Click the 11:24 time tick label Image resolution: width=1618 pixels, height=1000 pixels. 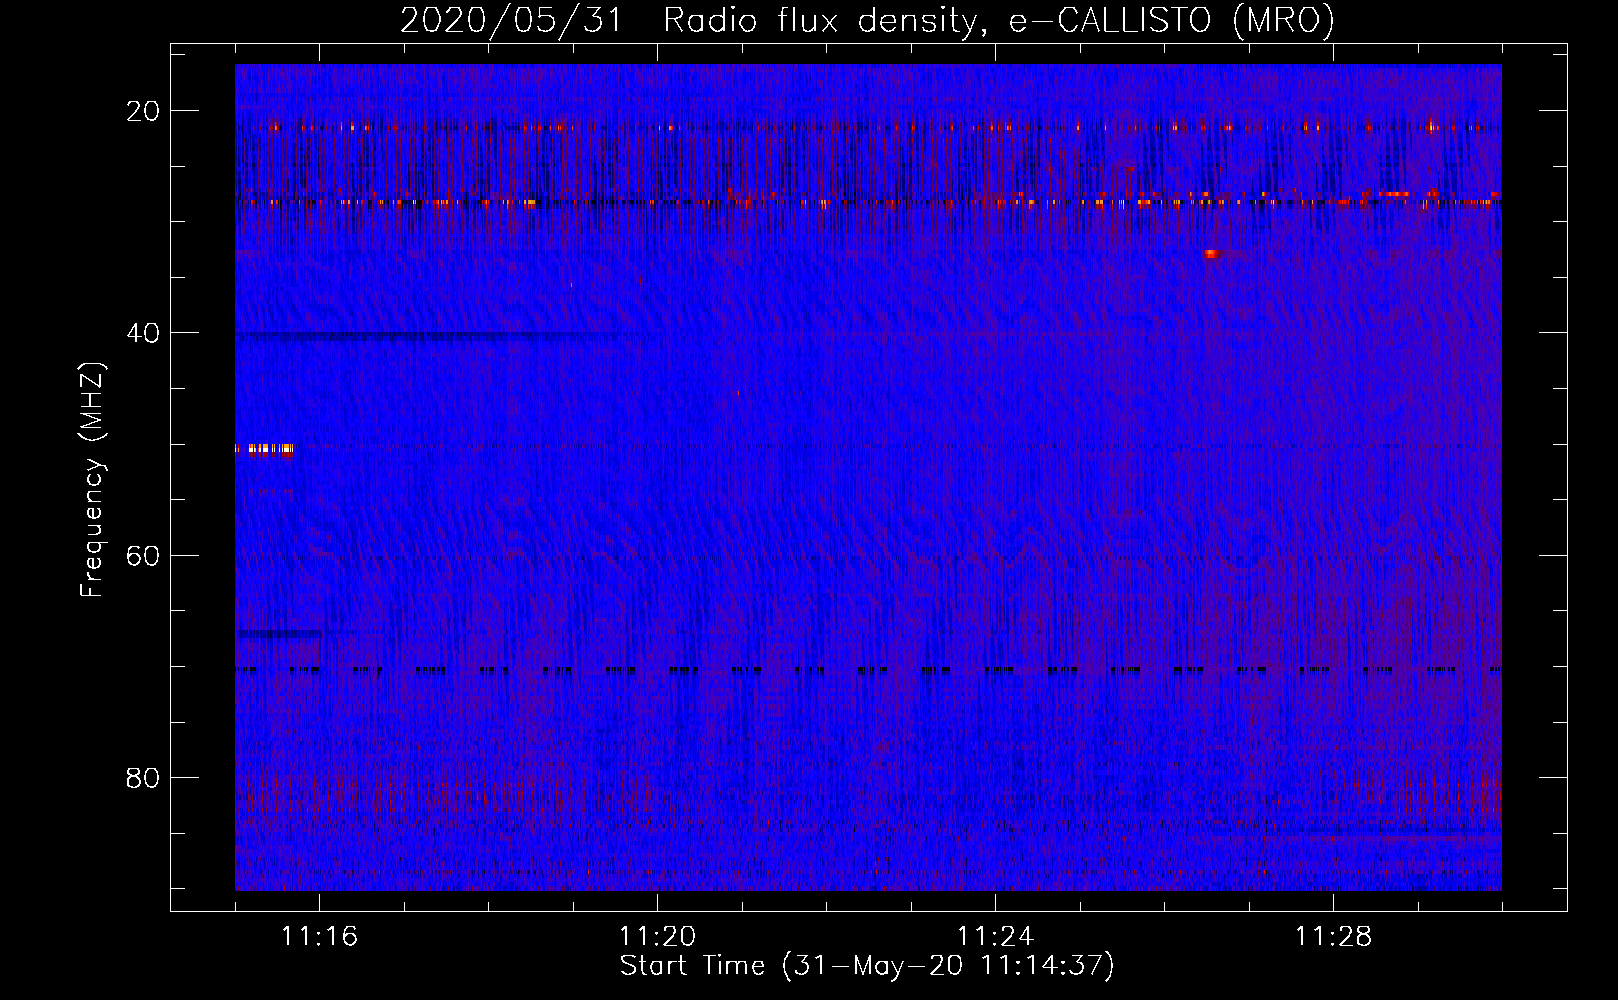click(x=996, y=937)
